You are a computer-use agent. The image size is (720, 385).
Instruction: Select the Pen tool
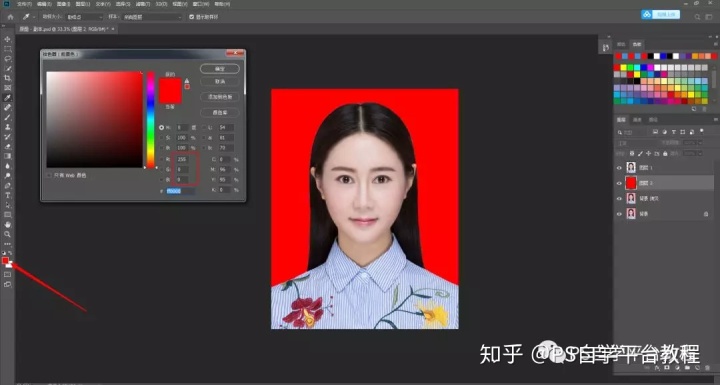[7, 186]
